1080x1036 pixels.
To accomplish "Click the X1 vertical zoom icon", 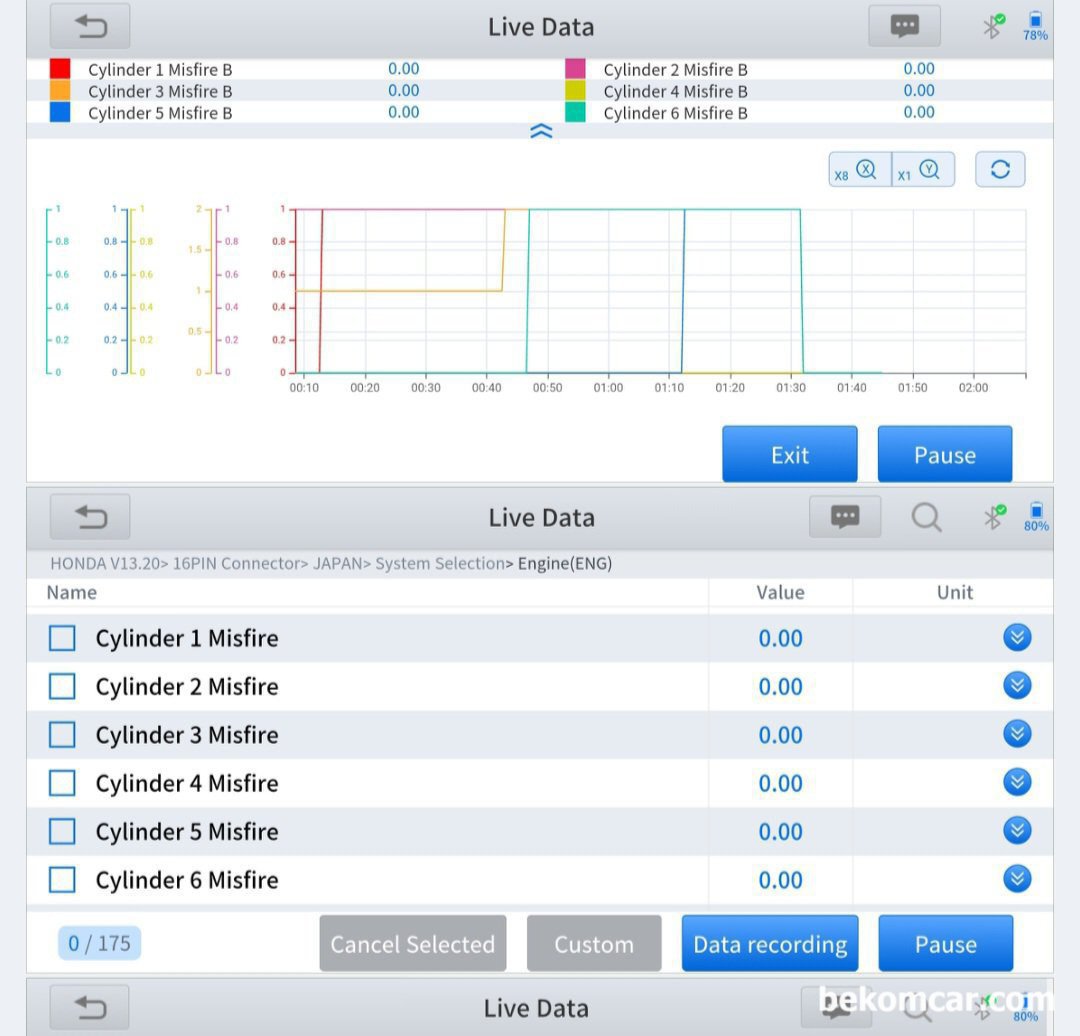I will [922, 170].
